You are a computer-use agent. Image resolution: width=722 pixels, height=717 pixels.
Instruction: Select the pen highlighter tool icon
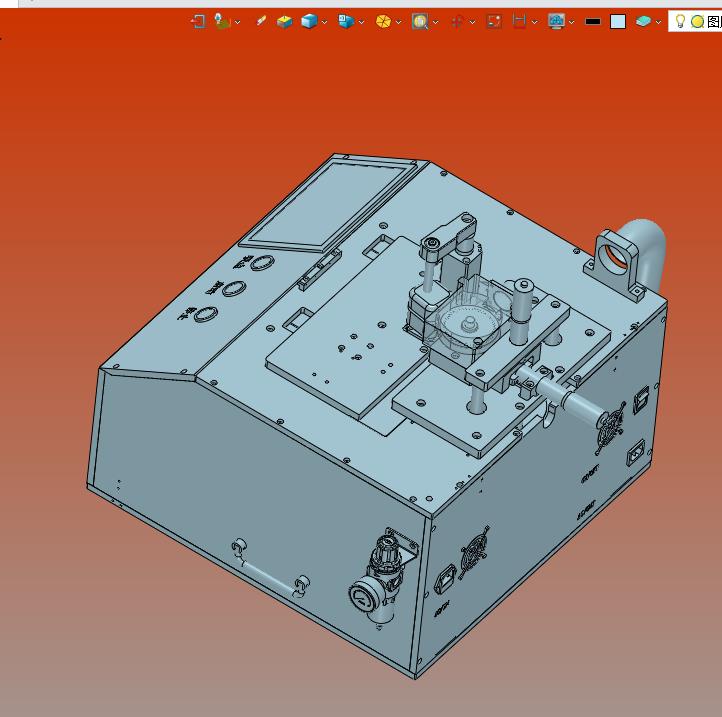(x=261, y=21)
